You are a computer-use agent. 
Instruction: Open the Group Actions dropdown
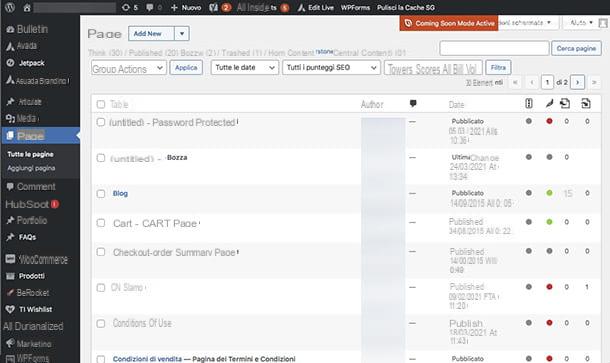click(x=129, y=68)
